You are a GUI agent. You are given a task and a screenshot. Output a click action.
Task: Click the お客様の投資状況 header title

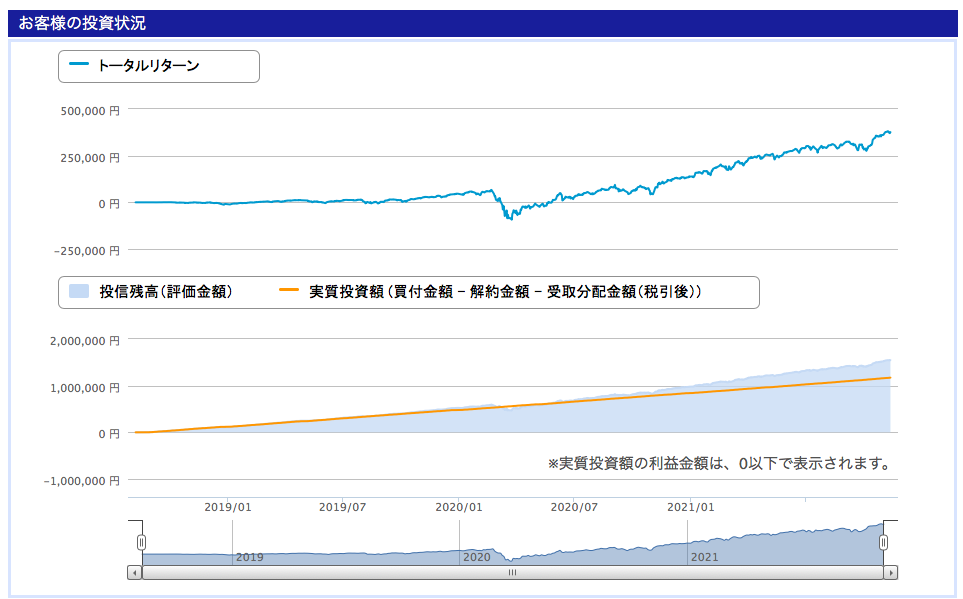[82, 23]
